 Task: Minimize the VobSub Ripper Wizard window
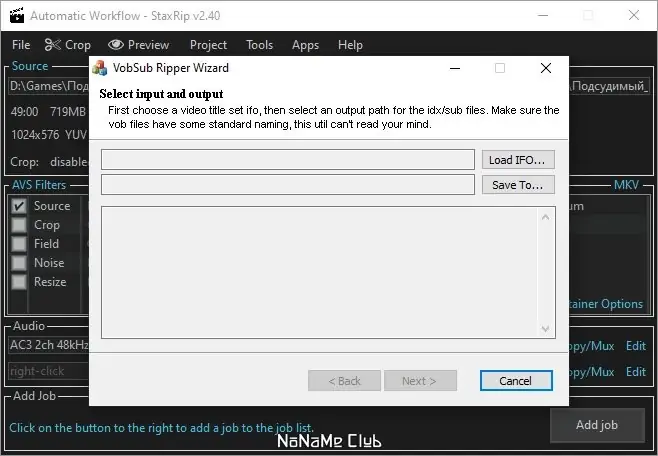(x=455, y=68)
